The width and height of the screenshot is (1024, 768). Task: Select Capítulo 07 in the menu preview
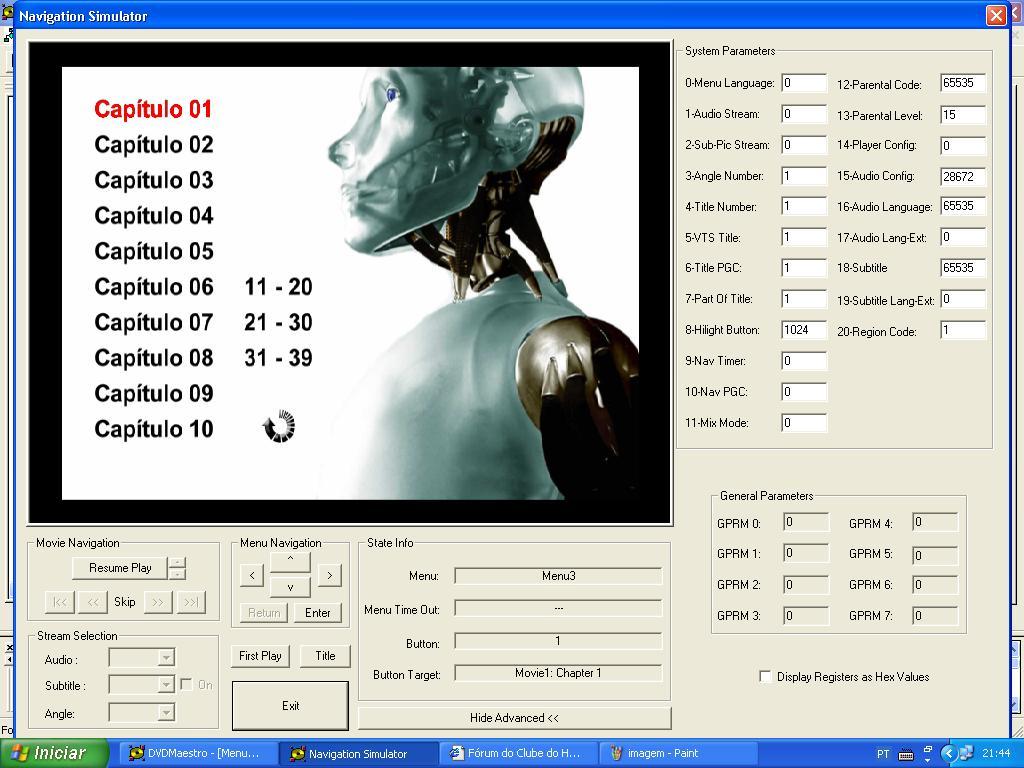153,322
